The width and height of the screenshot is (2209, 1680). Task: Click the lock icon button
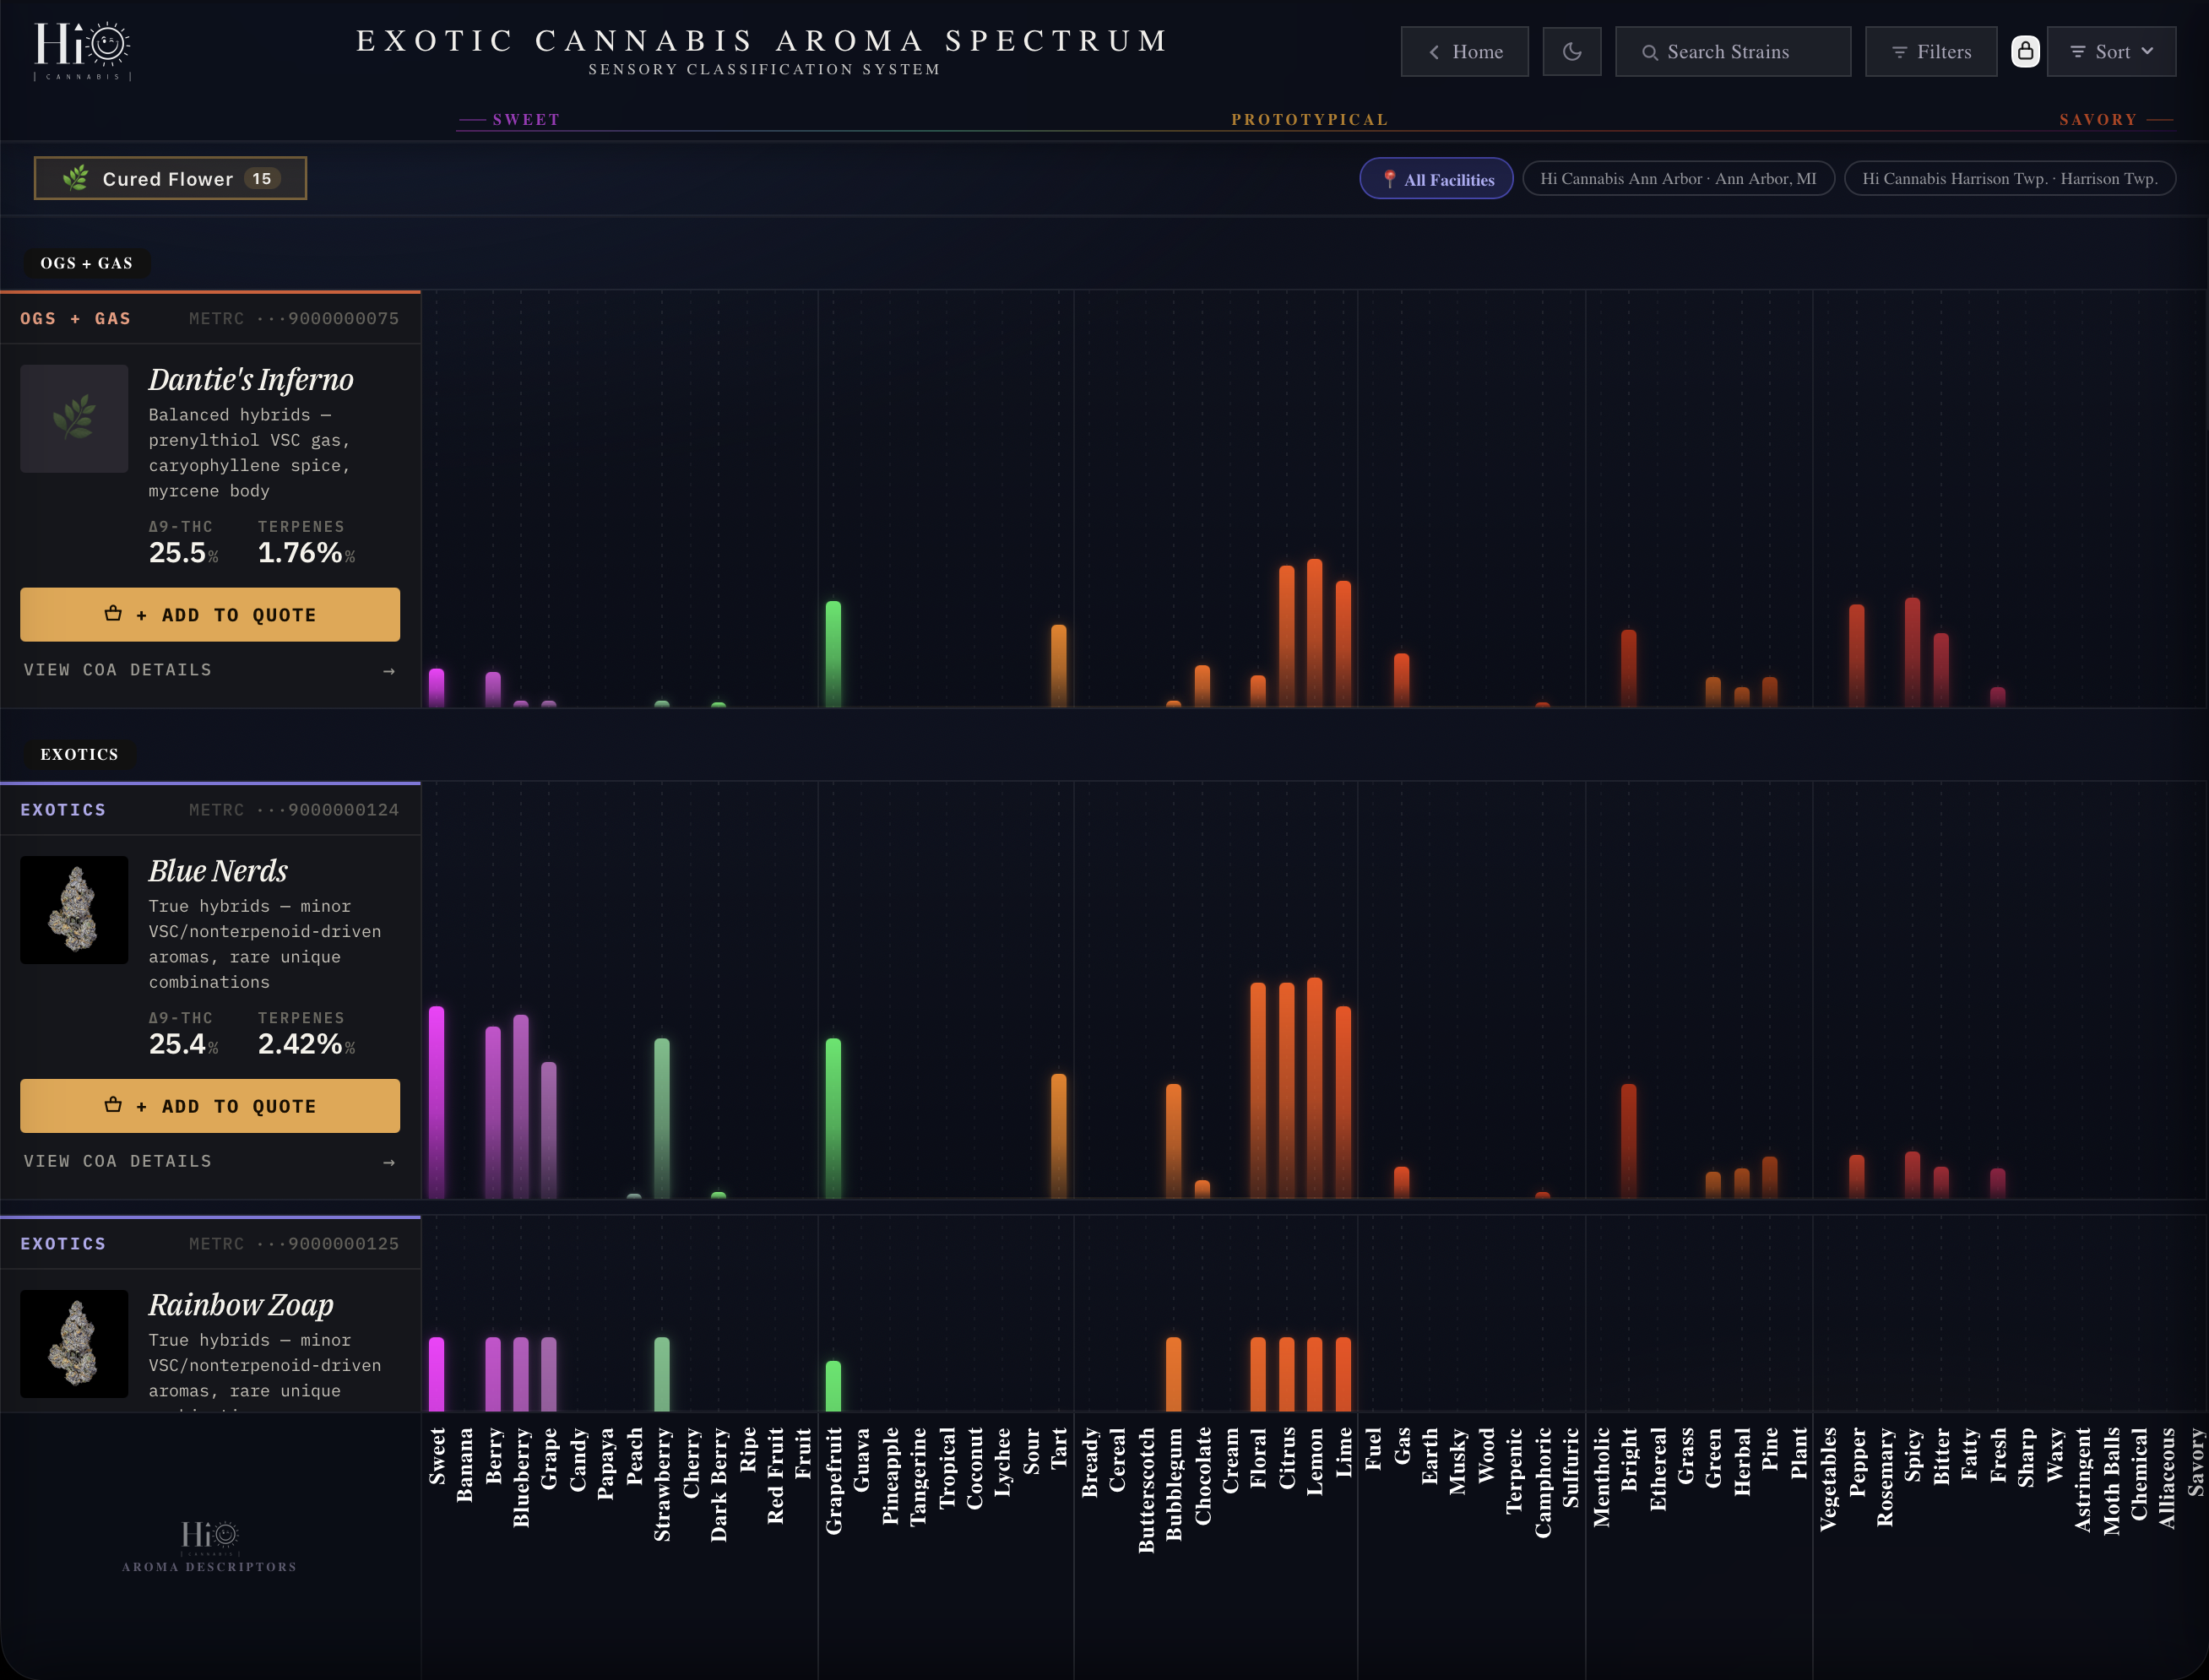tap(2025, 52)
